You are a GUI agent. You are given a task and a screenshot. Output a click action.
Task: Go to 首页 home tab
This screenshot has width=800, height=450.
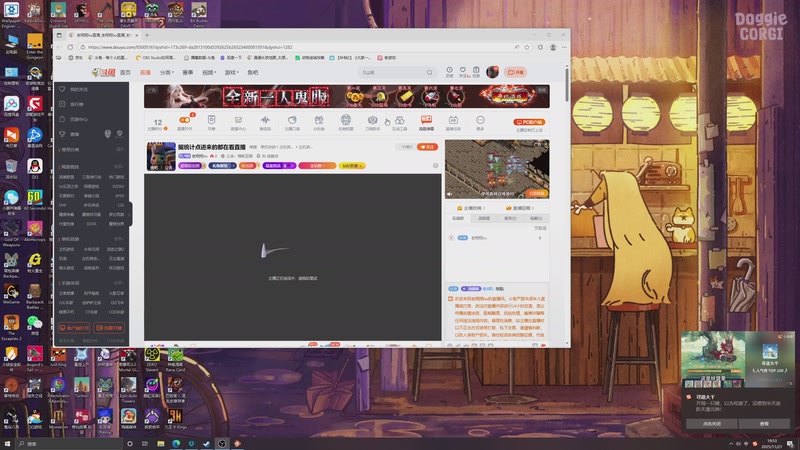point(125,72)
